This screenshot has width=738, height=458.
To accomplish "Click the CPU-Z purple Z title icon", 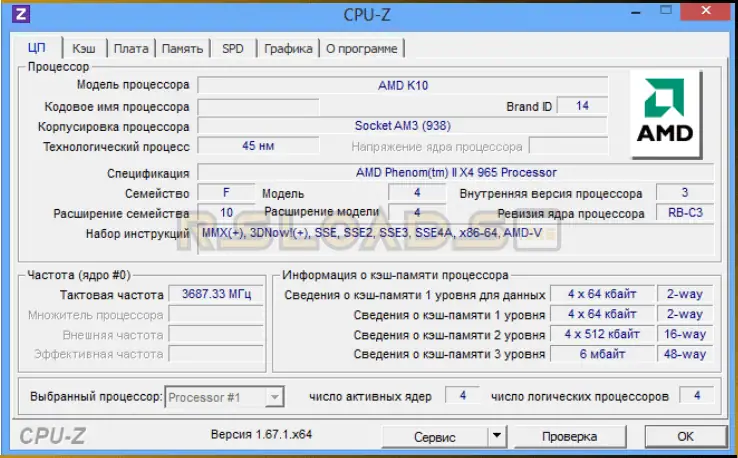I will (21, 14).
